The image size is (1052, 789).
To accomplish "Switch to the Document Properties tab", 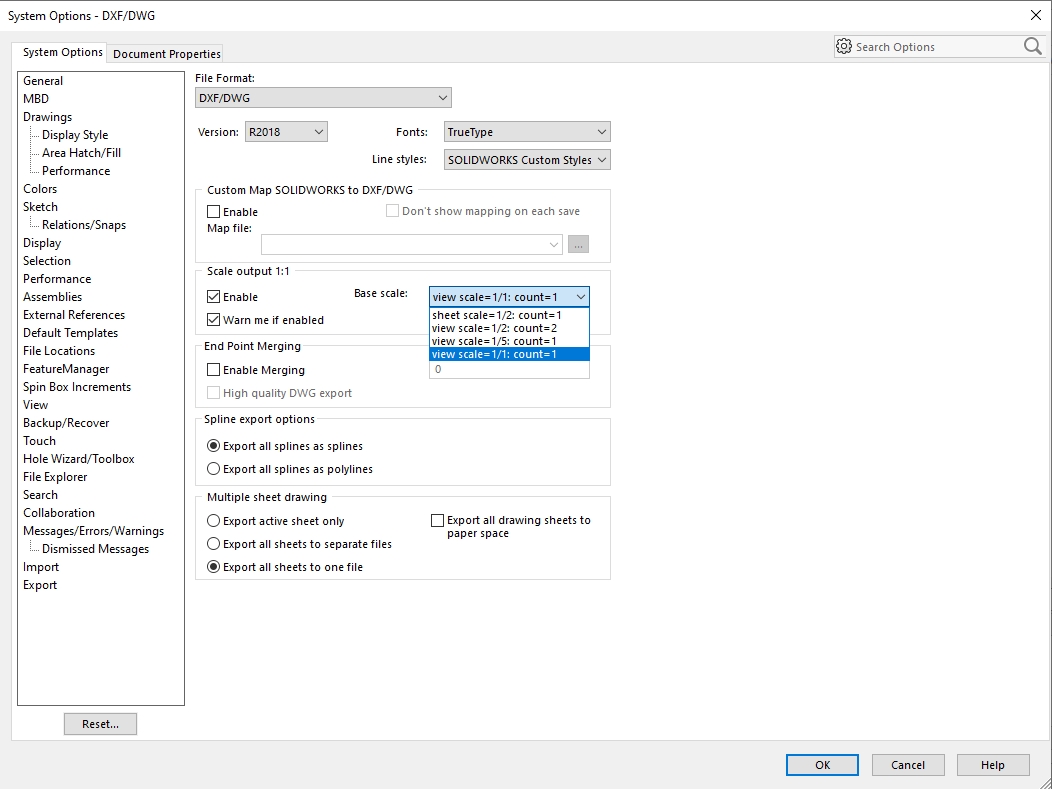I will (x=167, y=54).
